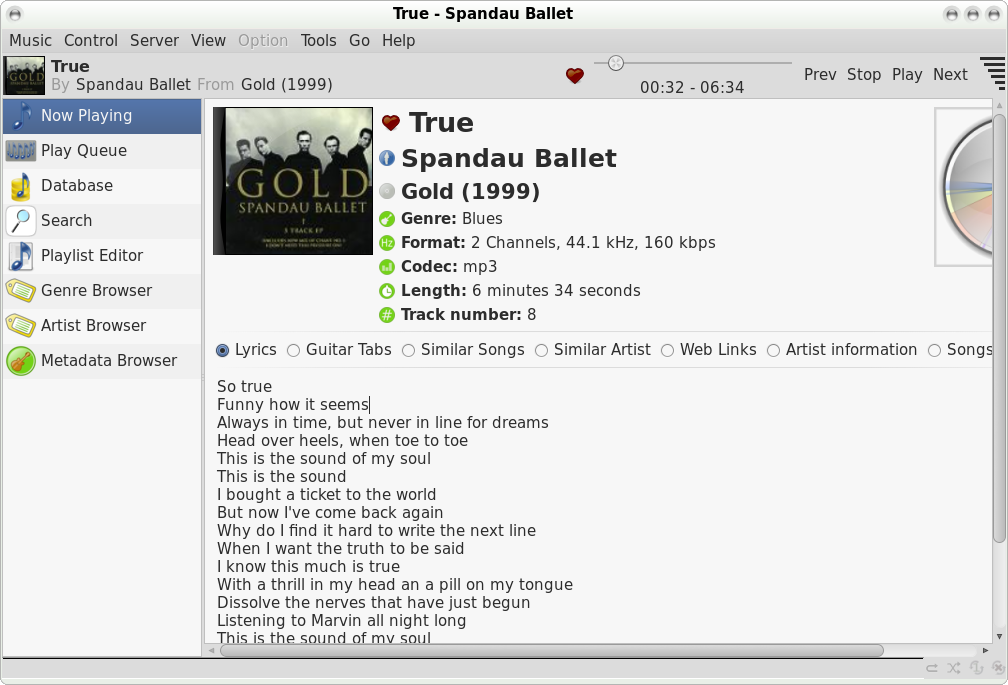Screen dimensions: 1008x685
Task: Open the Tools menu
Action: click(318, 41)
